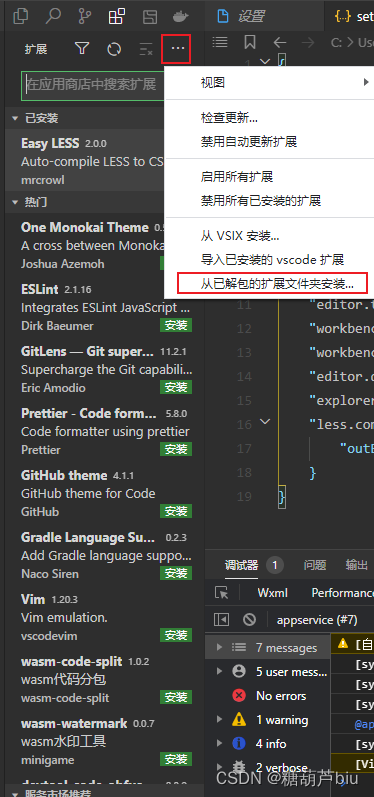Select 启用所有扩展 menu entry
Viewport: 374px width, 797px height.
[x=269, y=176]
